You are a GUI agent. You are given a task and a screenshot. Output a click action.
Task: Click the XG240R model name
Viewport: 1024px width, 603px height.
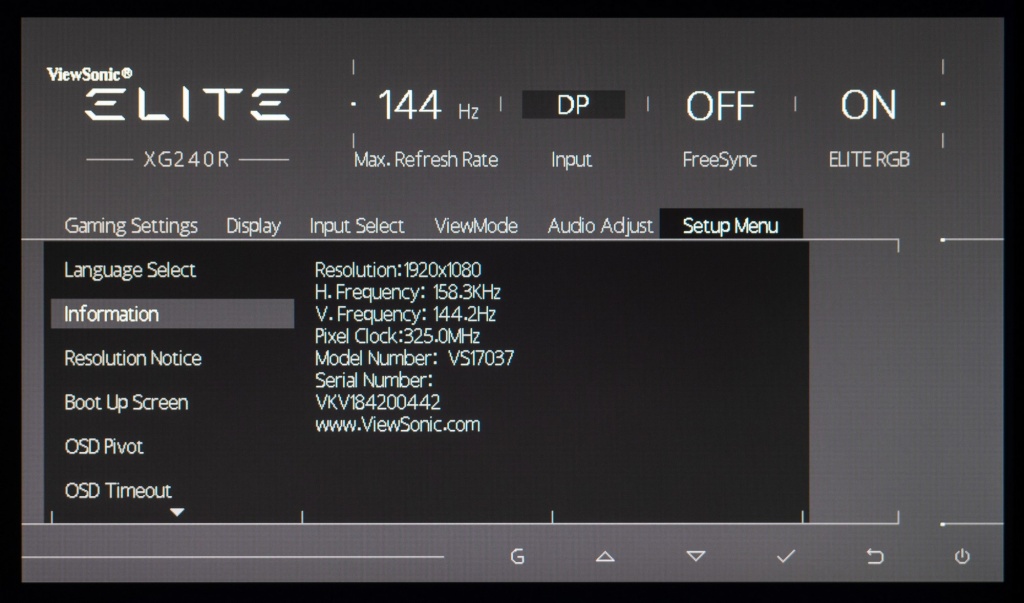pos(187,160)
